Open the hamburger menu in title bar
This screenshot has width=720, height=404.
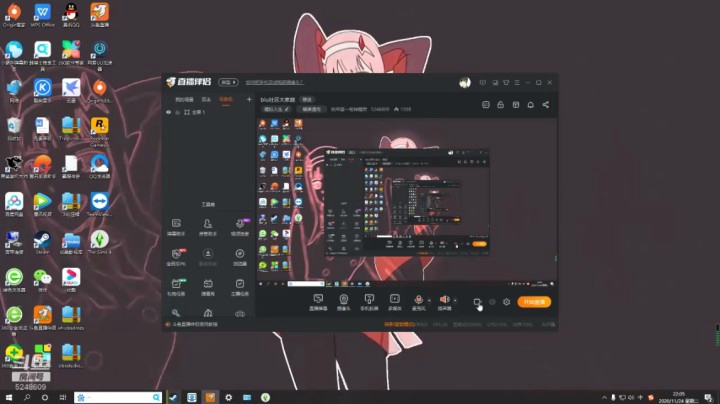(517, 83)
